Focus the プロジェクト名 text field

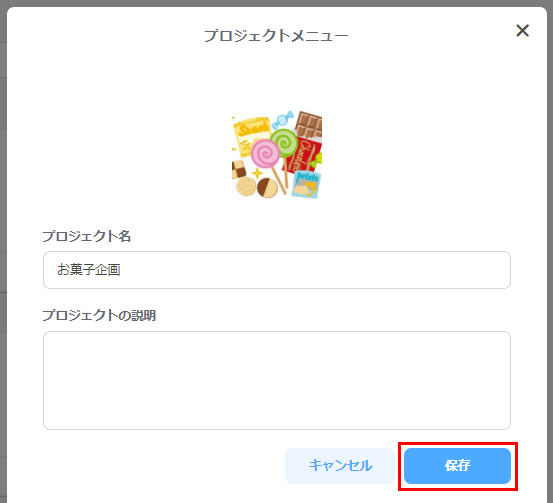[277, 270]
